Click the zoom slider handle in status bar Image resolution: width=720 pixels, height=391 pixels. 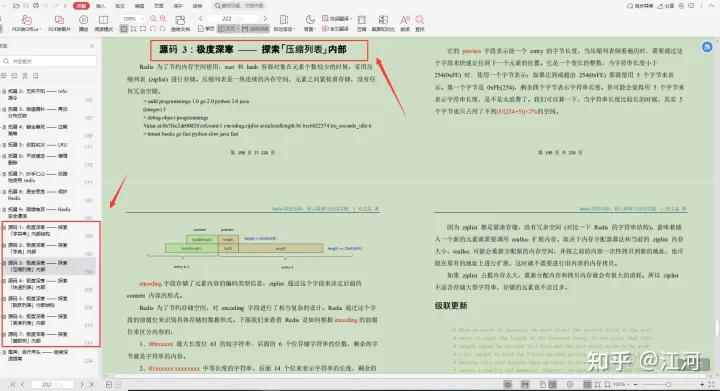[x=669, y=385]
